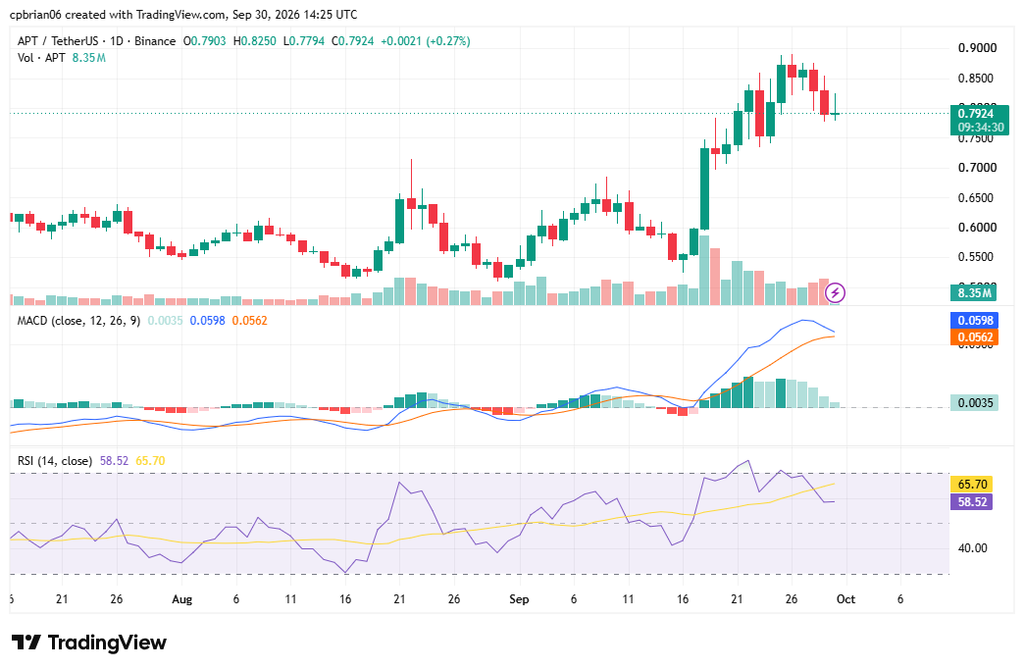Click the +0.0021 (+0.27%) change text

425,41
